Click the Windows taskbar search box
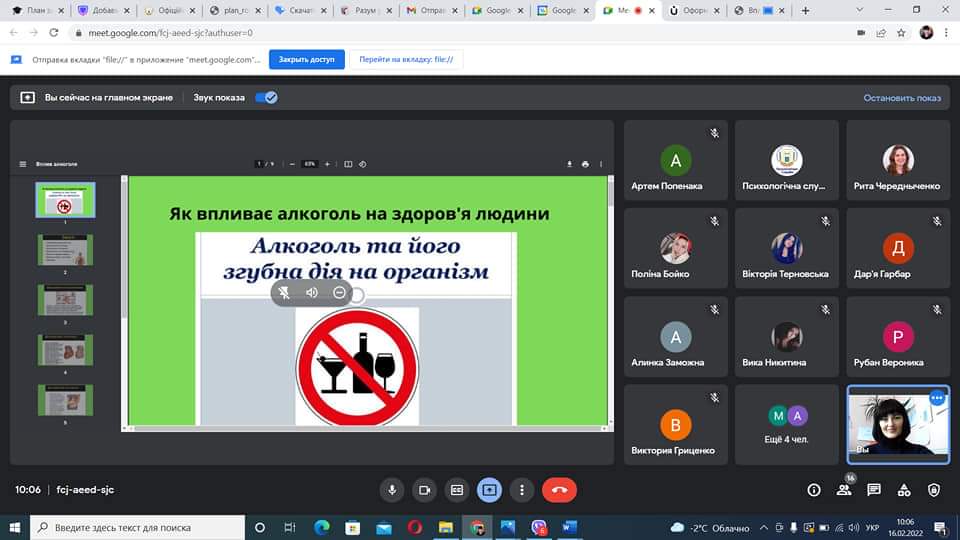This screenshot has height=540, width=960. (137, 527)
